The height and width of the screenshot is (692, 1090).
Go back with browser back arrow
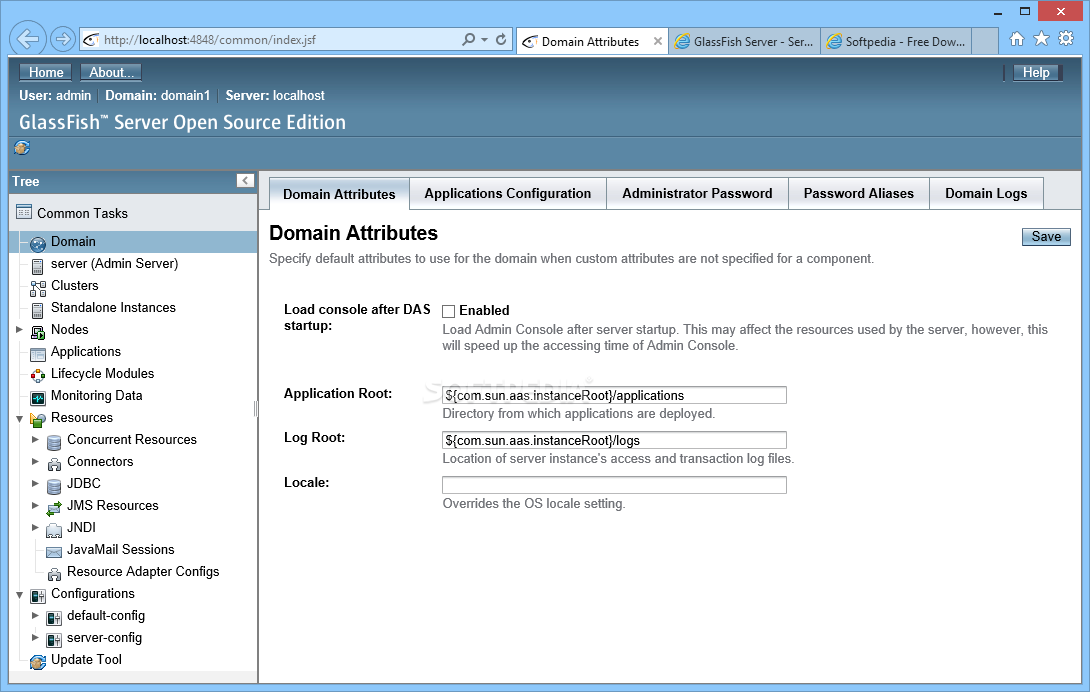28,39
